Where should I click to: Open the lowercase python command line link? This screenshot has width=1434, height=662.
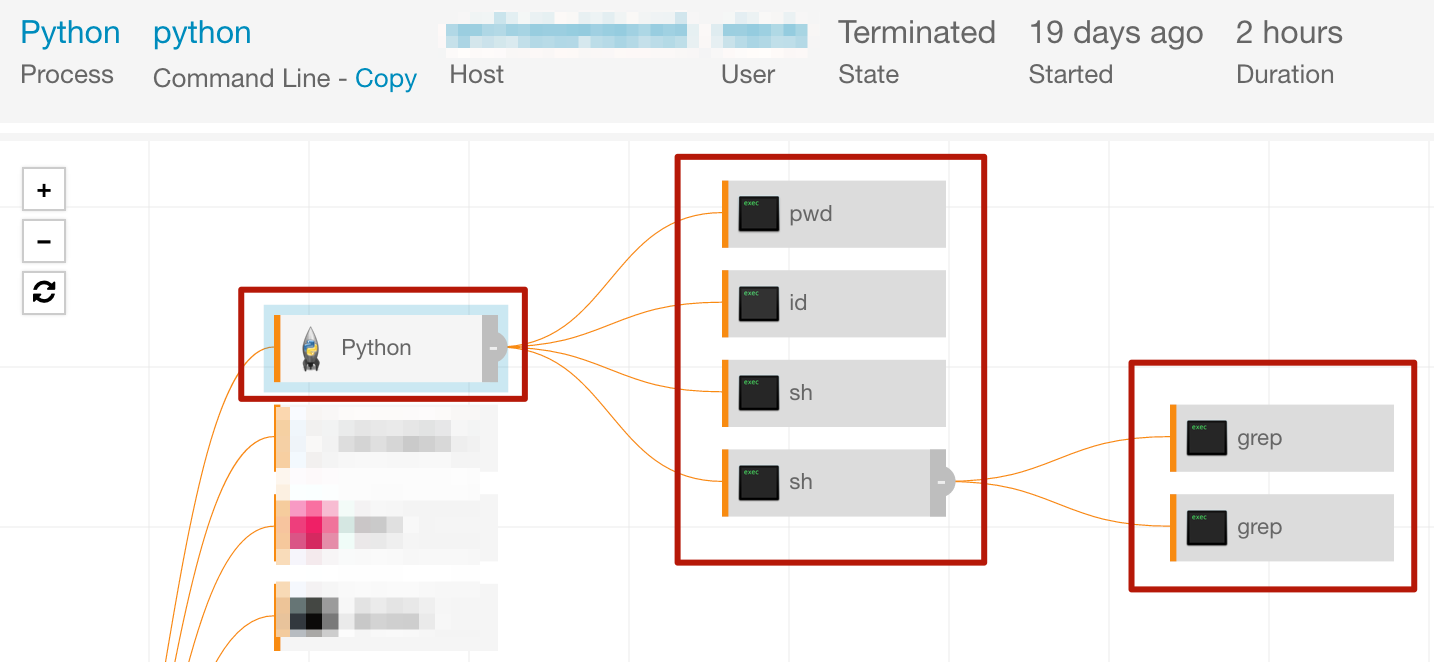click(202, 33)
